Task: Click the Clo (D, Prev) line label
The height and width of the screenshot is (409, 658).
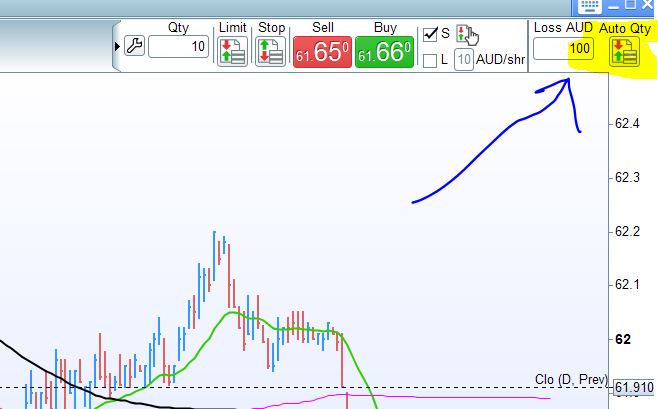Action: click(571, 379)
